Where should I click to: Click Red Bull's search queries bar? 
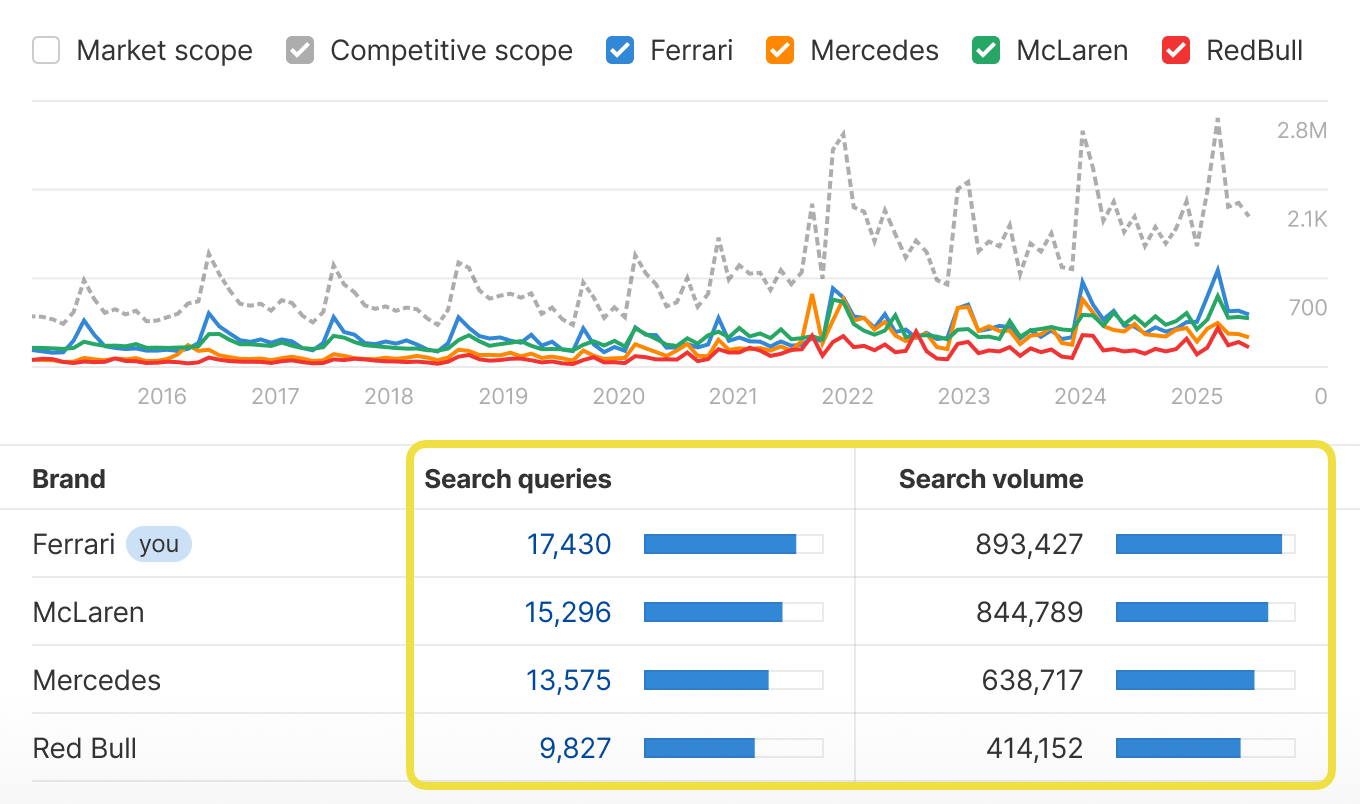(x=700, y=747)
